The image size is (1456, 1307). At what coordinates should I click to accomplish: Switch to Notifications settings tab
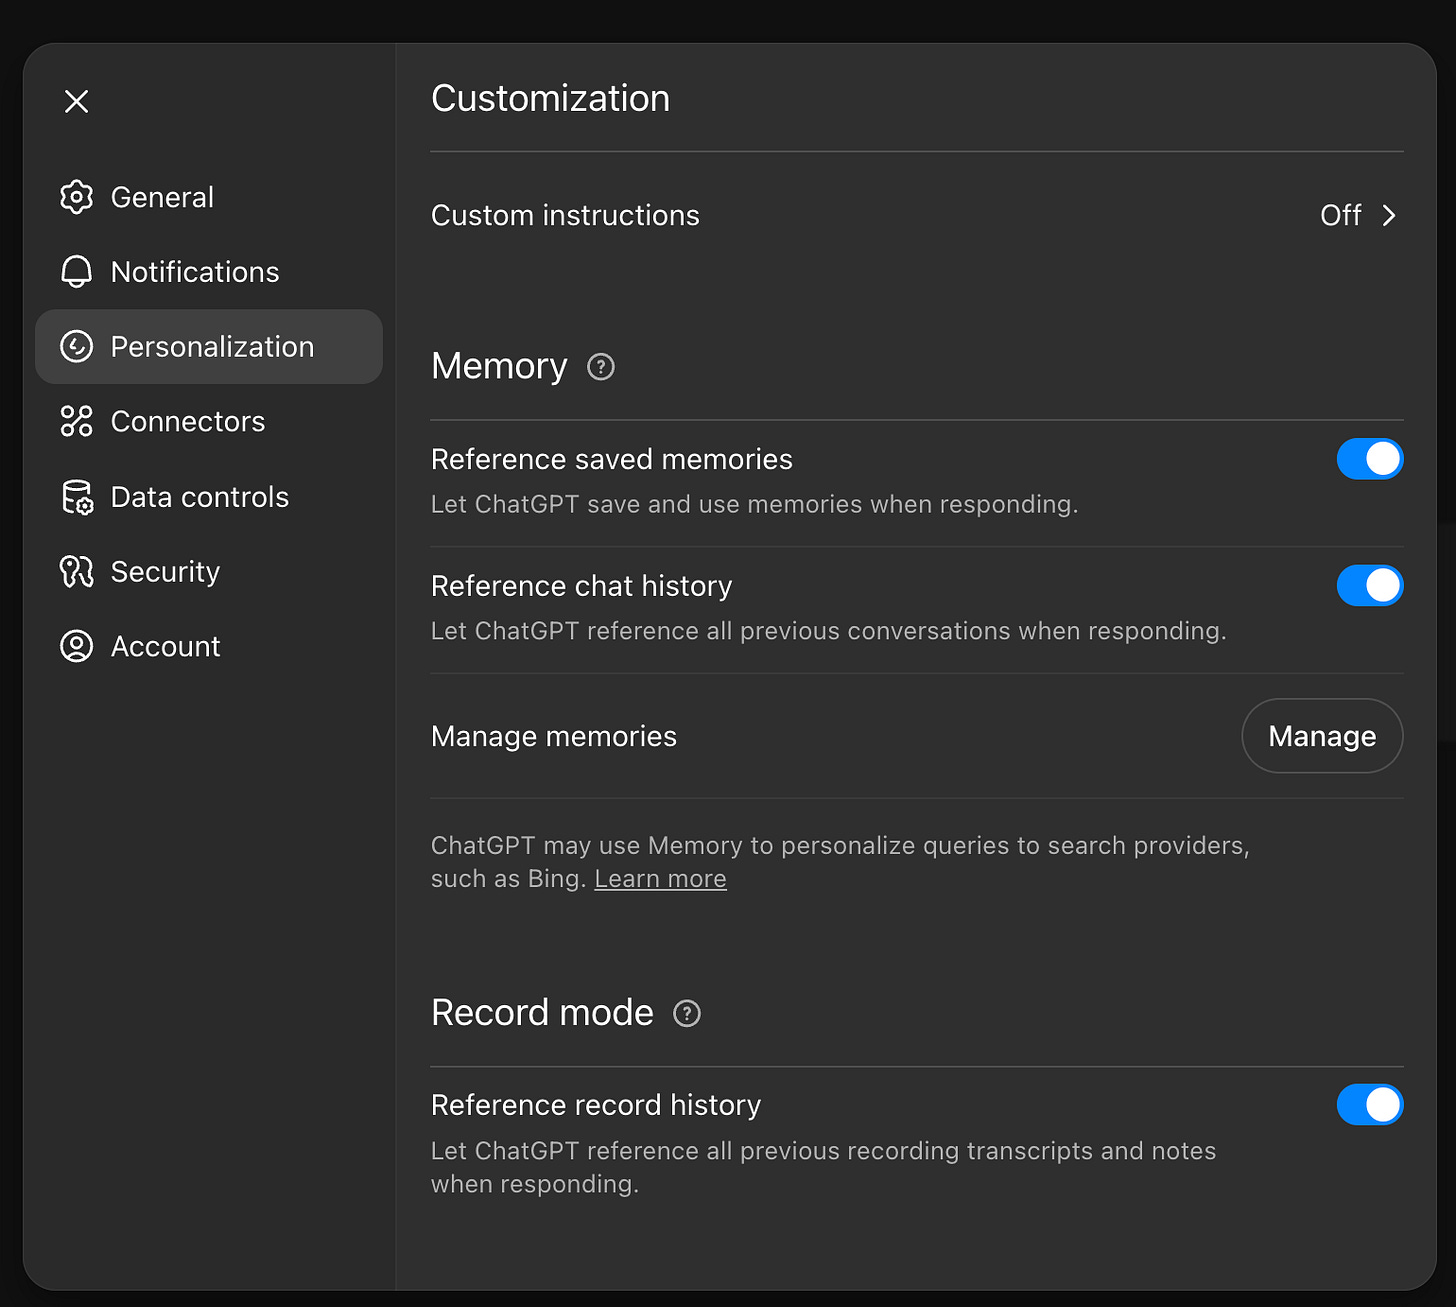point(209,272)
